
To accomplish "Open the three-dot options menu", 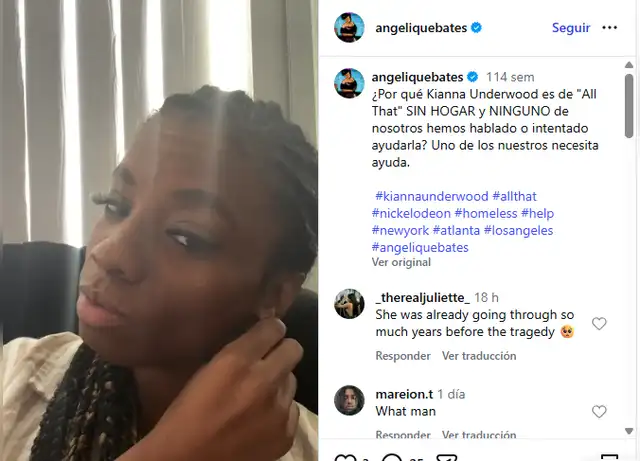I will (609, 28).
